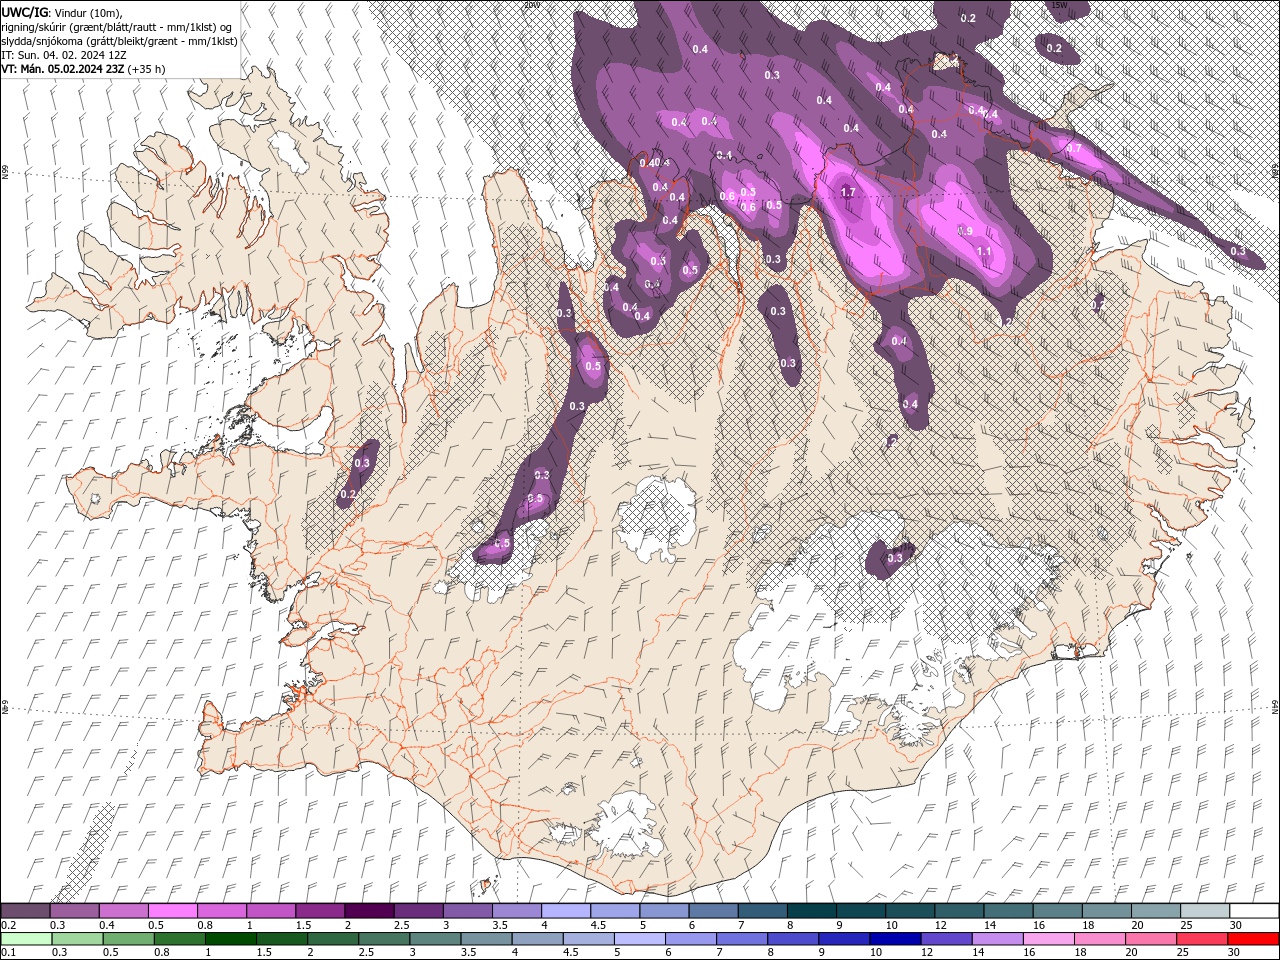Pick the bright red 30 swatch in lower legend row
This screenshot has height=960, width=1280.
point(1253,939)
